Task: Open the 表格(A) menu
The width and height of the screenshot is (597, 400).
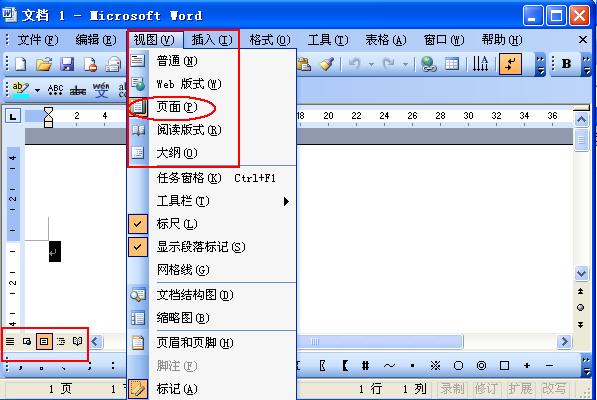Action: pos(386,40)
